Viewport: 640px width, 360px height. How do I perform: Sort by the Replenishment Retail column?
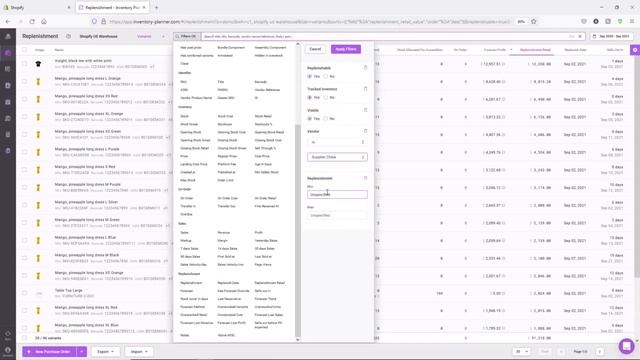535,50
